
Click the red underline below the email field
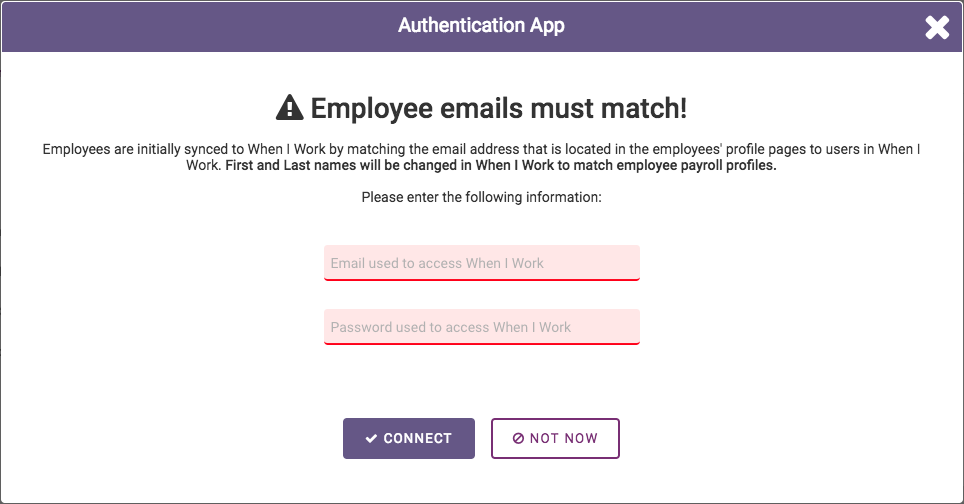click(482, 280)
